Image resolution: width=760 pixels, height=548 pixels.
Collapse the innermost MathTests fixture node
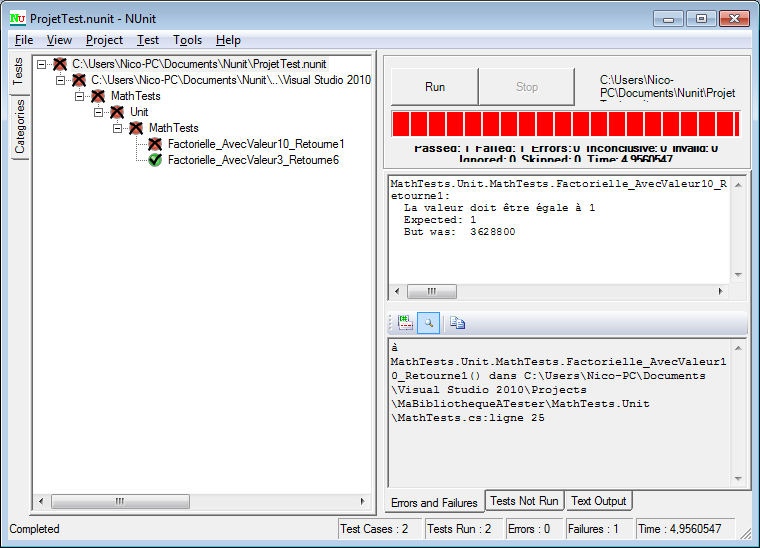tap(118, 128)
